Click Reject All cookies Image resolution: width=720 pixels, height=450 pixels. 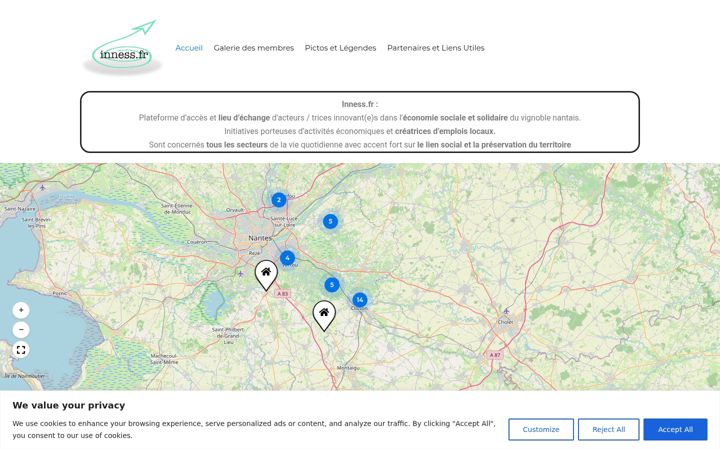tap(608, 429)
